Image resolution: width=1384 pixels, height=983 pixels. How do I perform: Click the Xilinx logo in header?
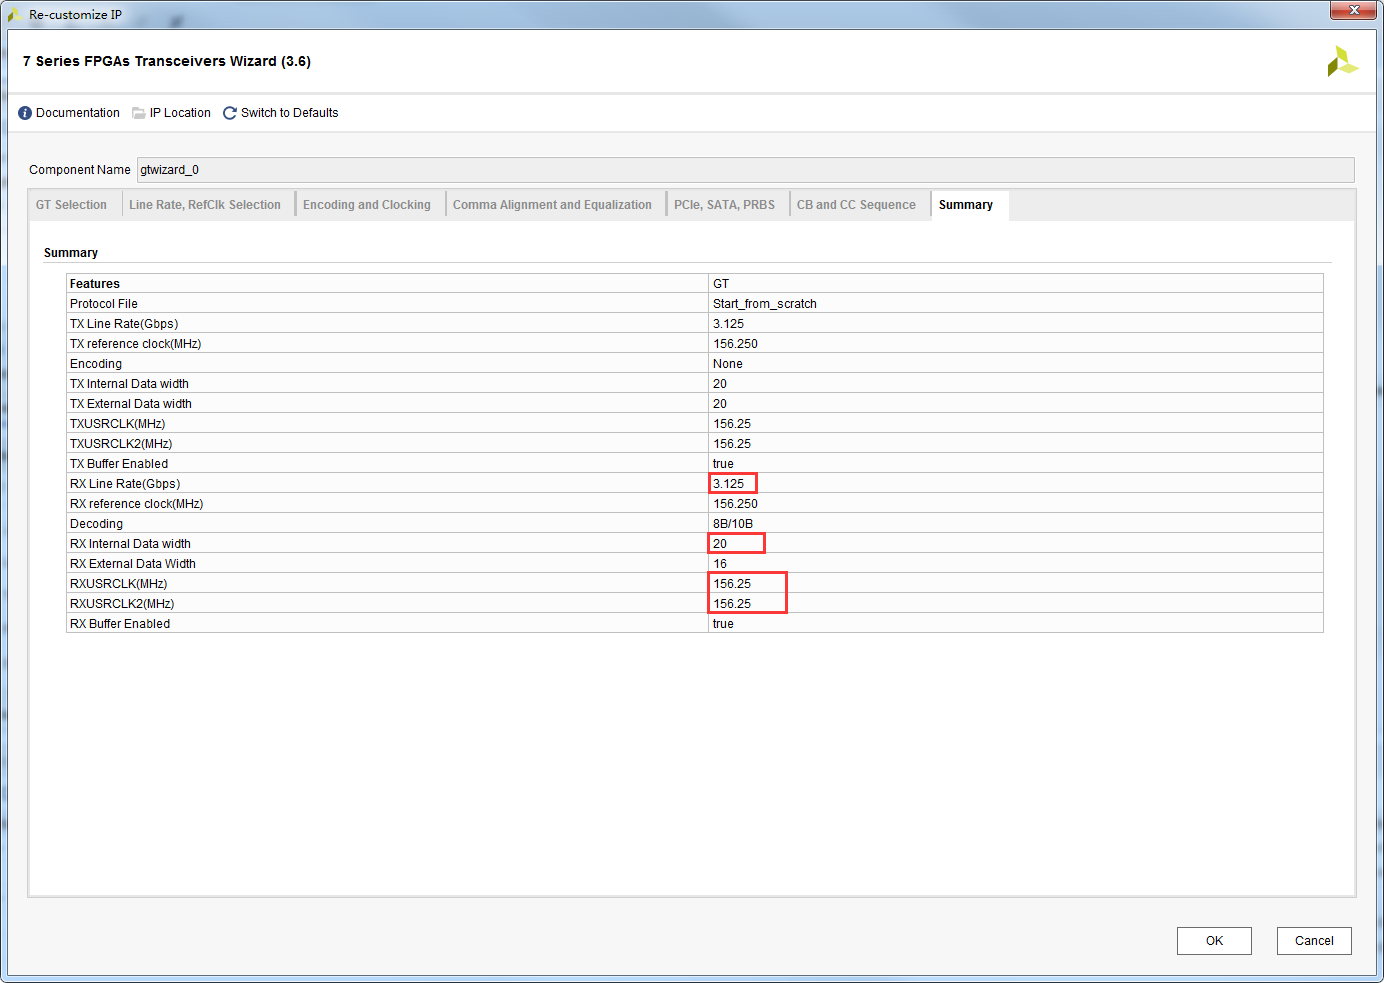click(1342, 62)
